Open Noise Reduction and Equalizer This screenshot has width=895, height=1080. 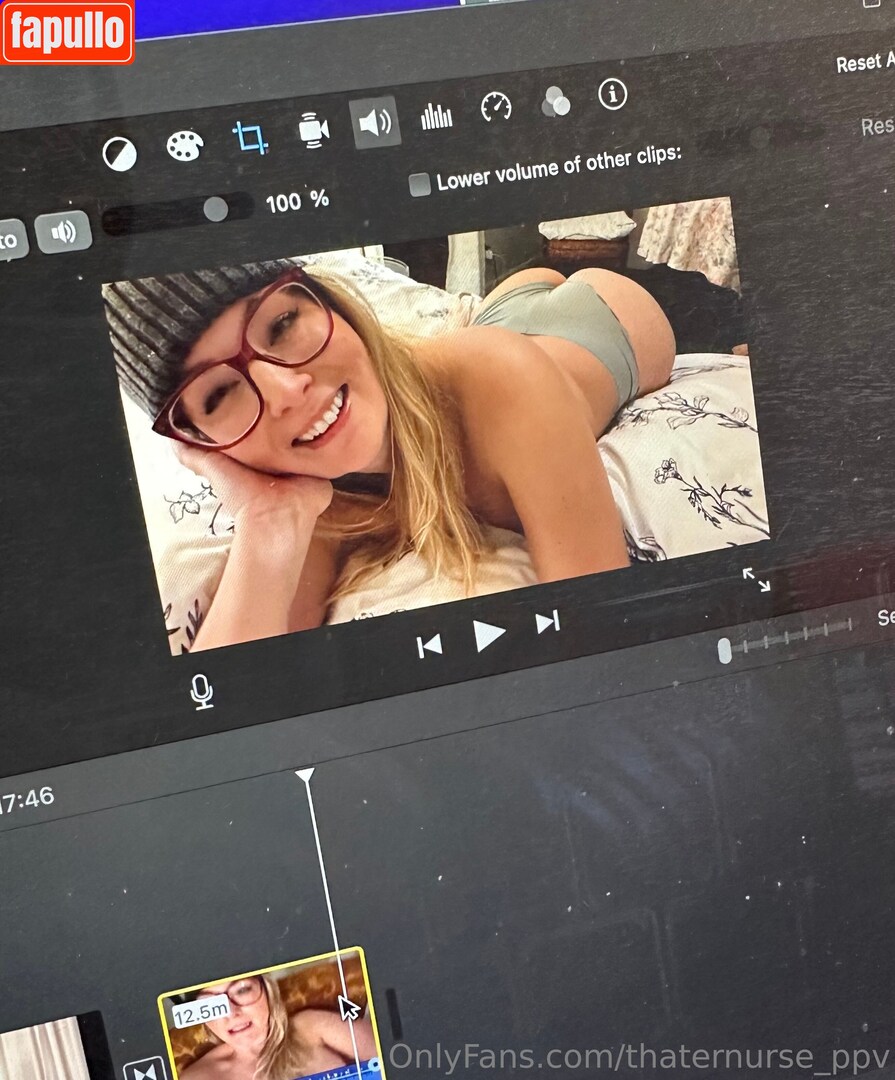[436, 117]
